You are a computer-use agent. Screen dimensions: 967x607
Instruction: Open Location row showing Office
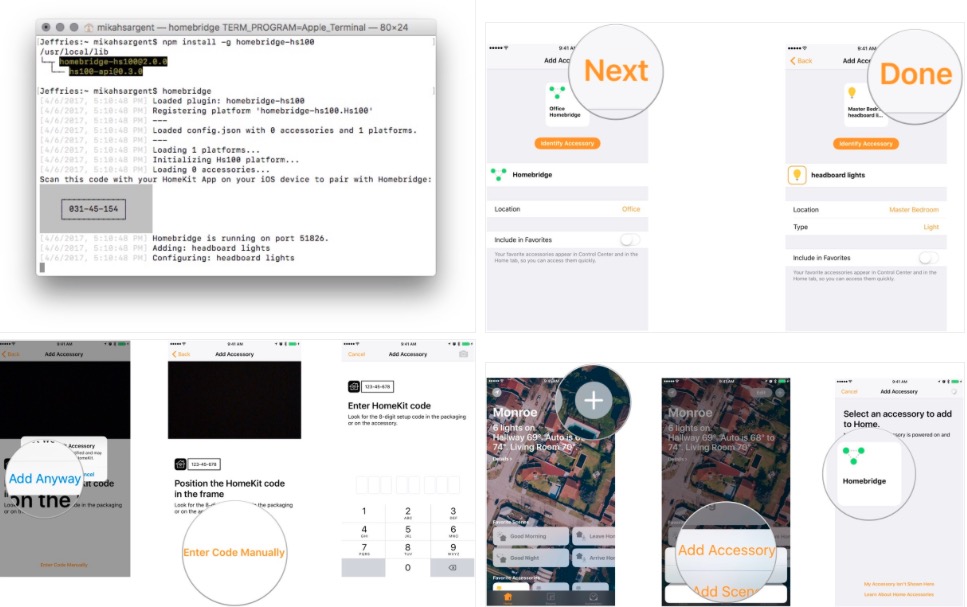567,209
